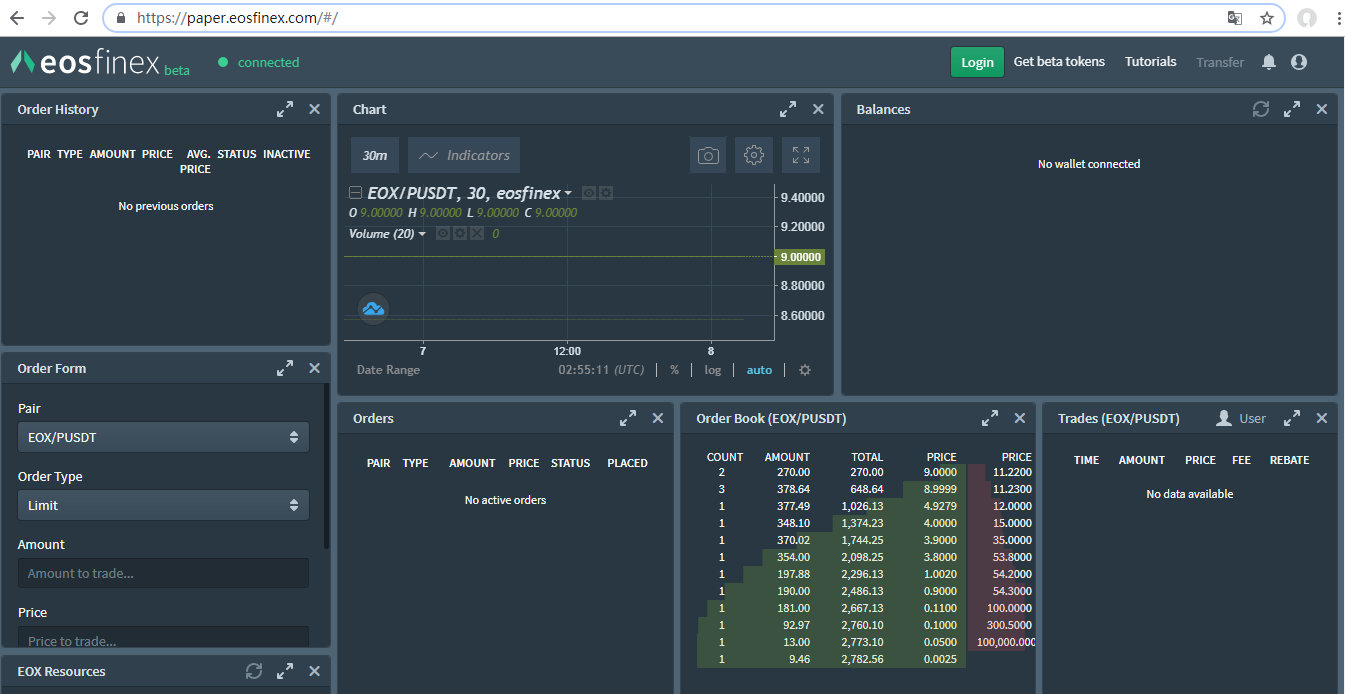Screen dimensions: 1345x694
Task: Open chart settings gear in Chart toolbar
Action: tap(754, 155)
